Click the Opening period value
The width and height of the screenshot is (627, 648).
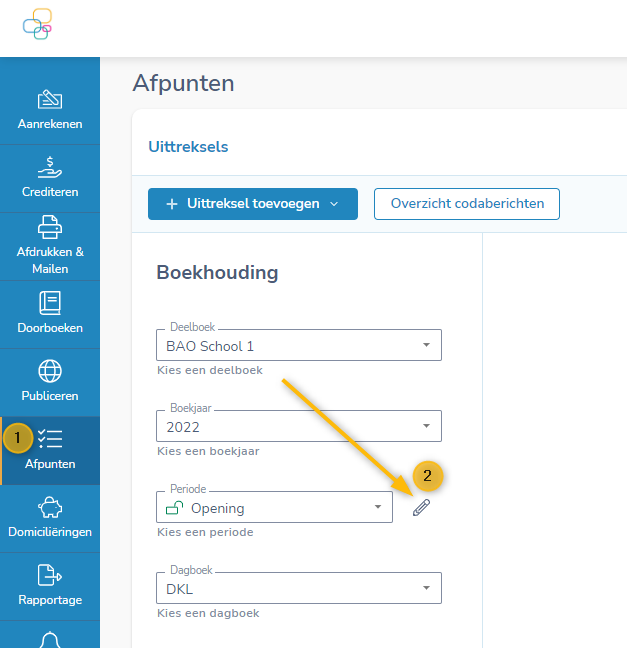click(x=217, y=508)
